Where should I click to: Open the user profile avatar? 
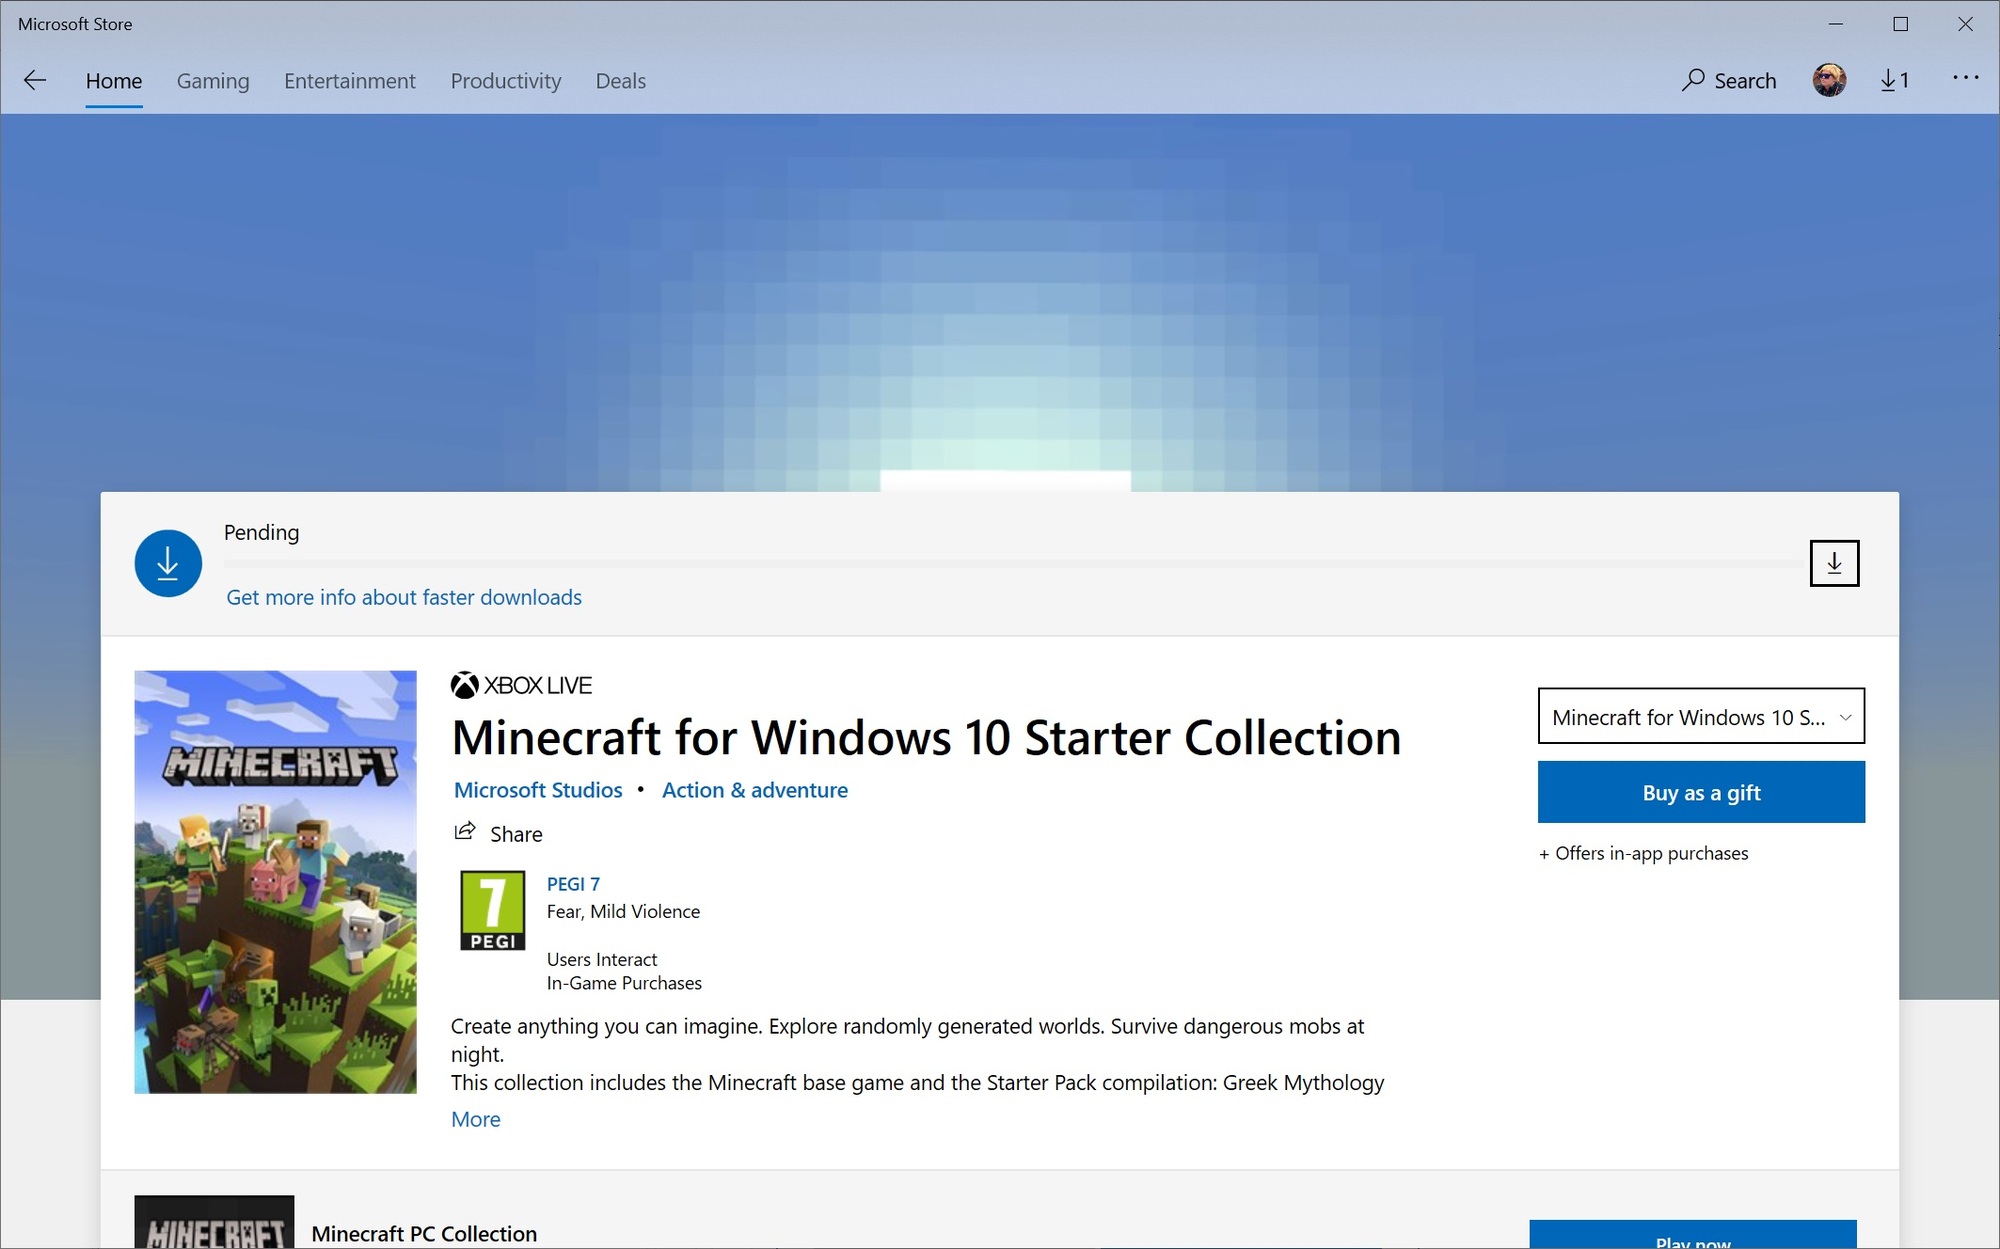tap(1829, 80)
